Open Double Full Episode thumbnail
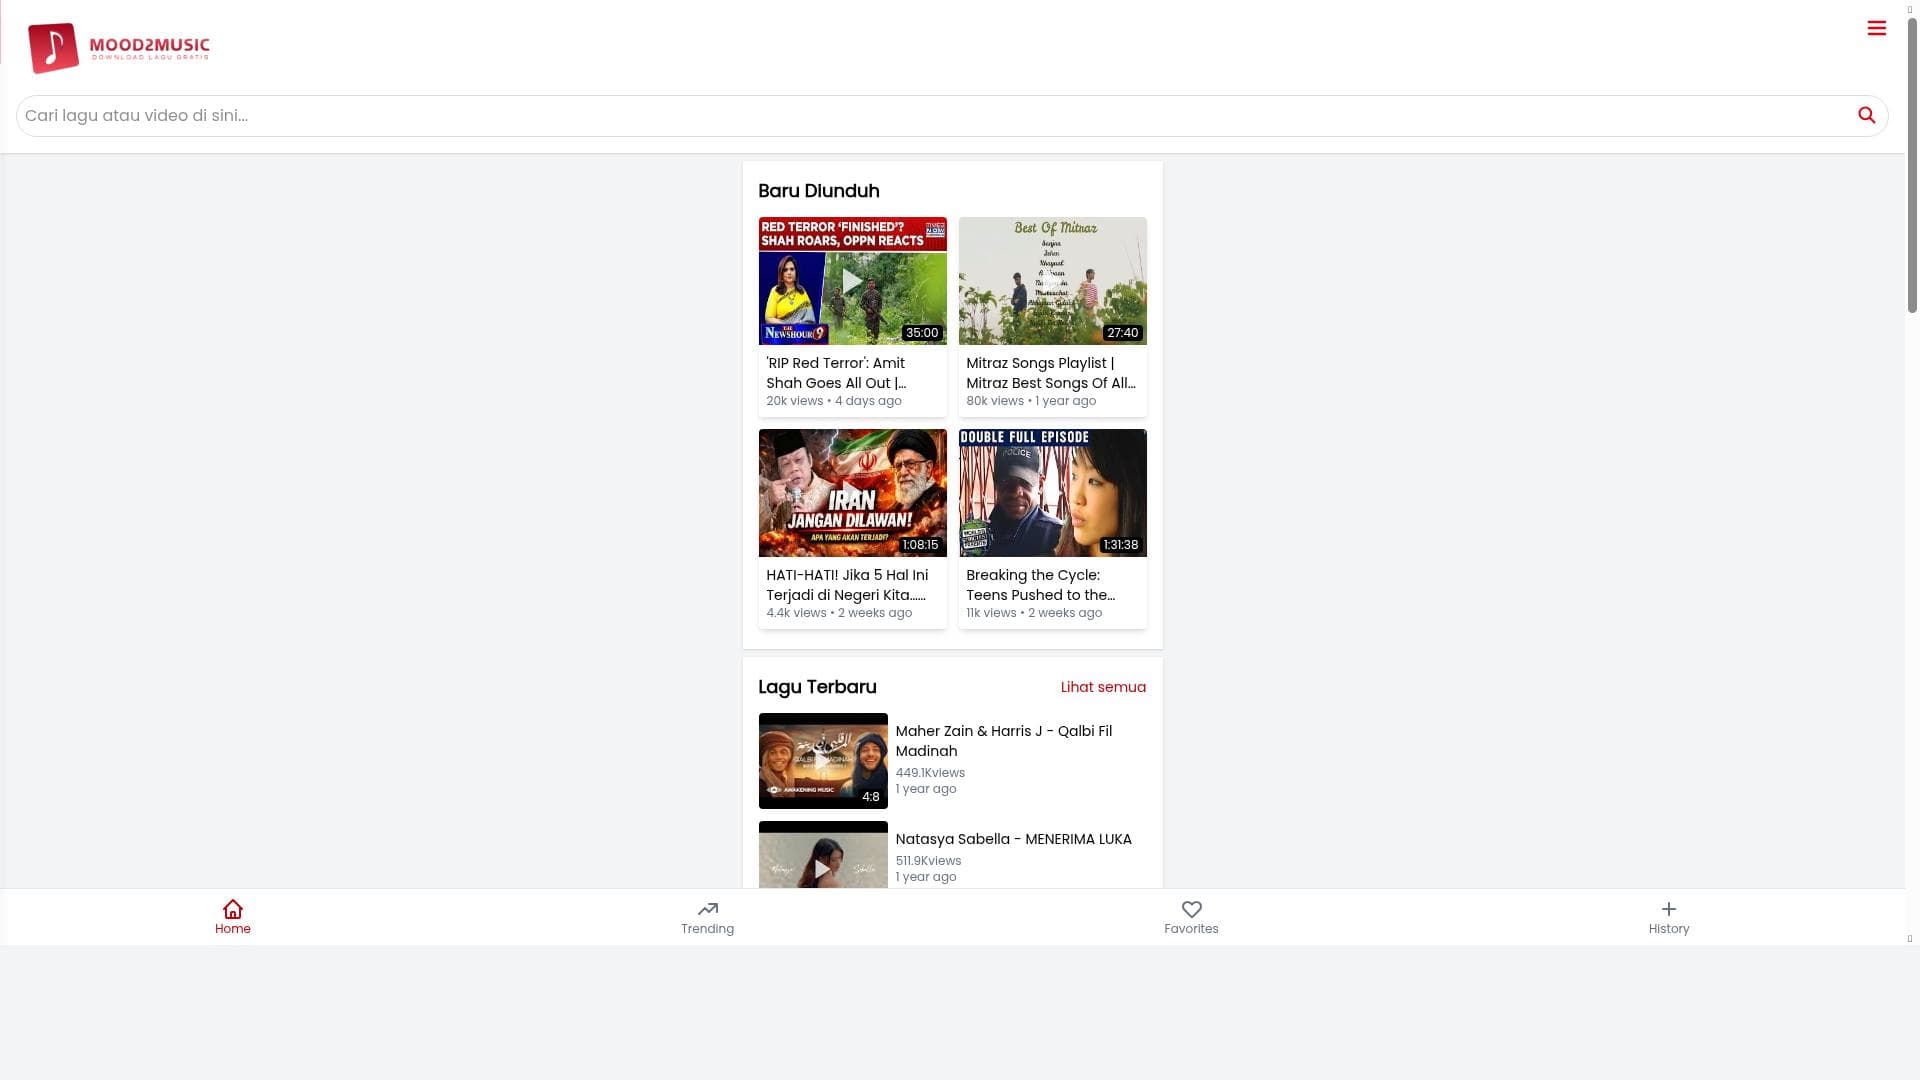Screen dimensions: 1920x1080 coord(1052,493)
